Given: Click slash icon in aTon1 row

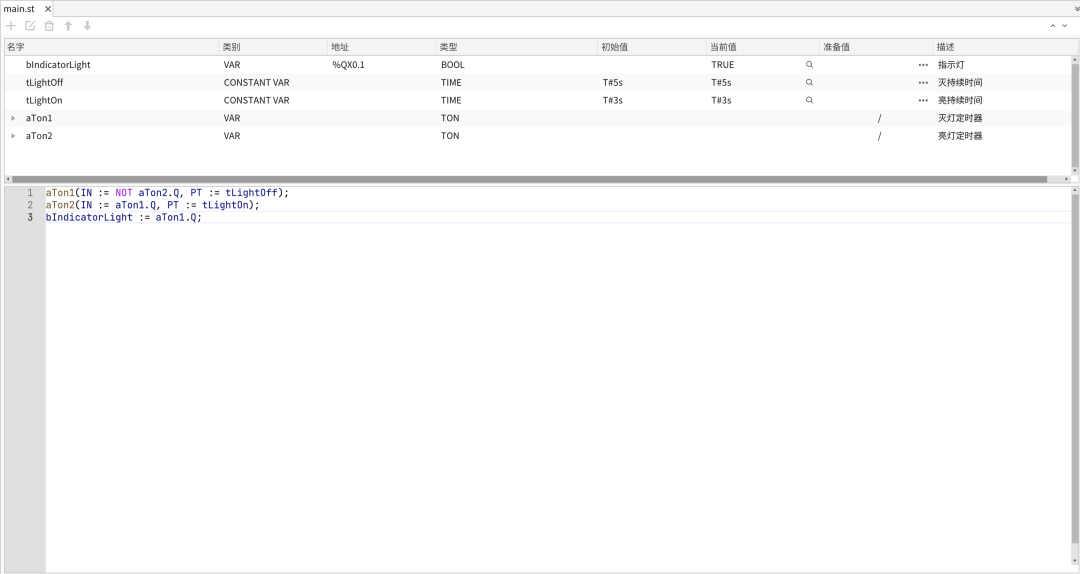Looking at the screenshot, I should 880,119.
